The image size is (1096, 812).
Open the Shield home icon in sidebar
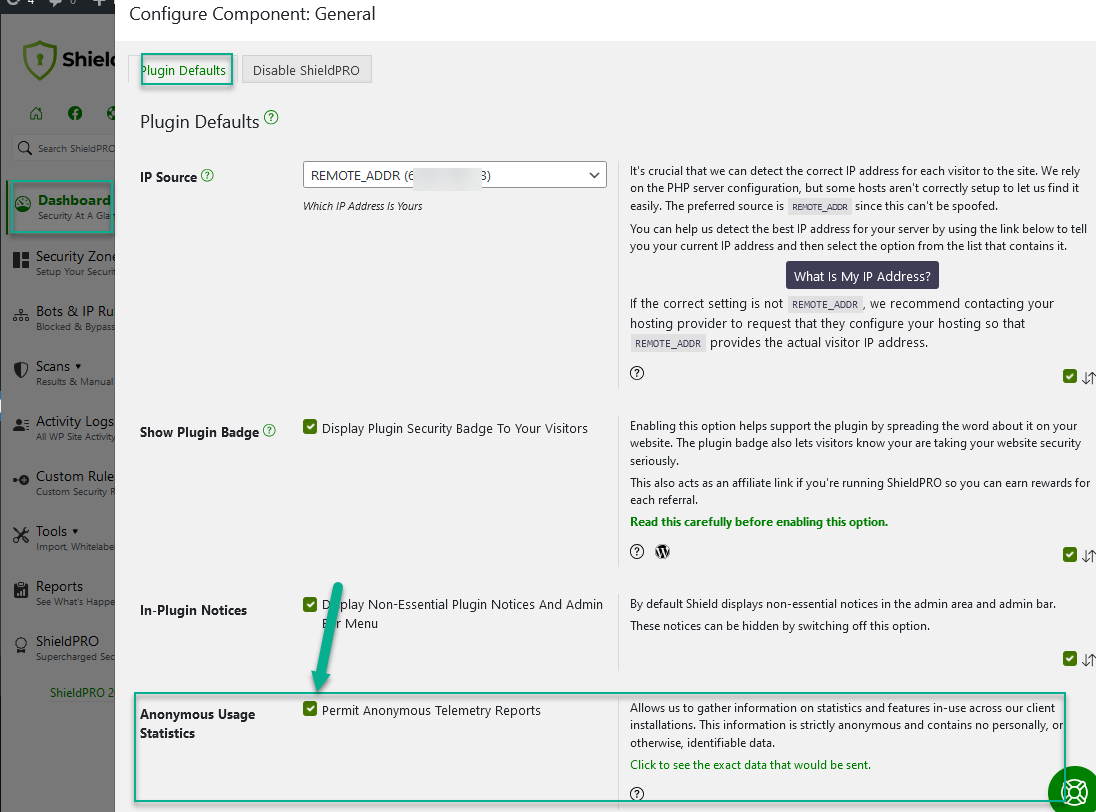tap(36, 113)
